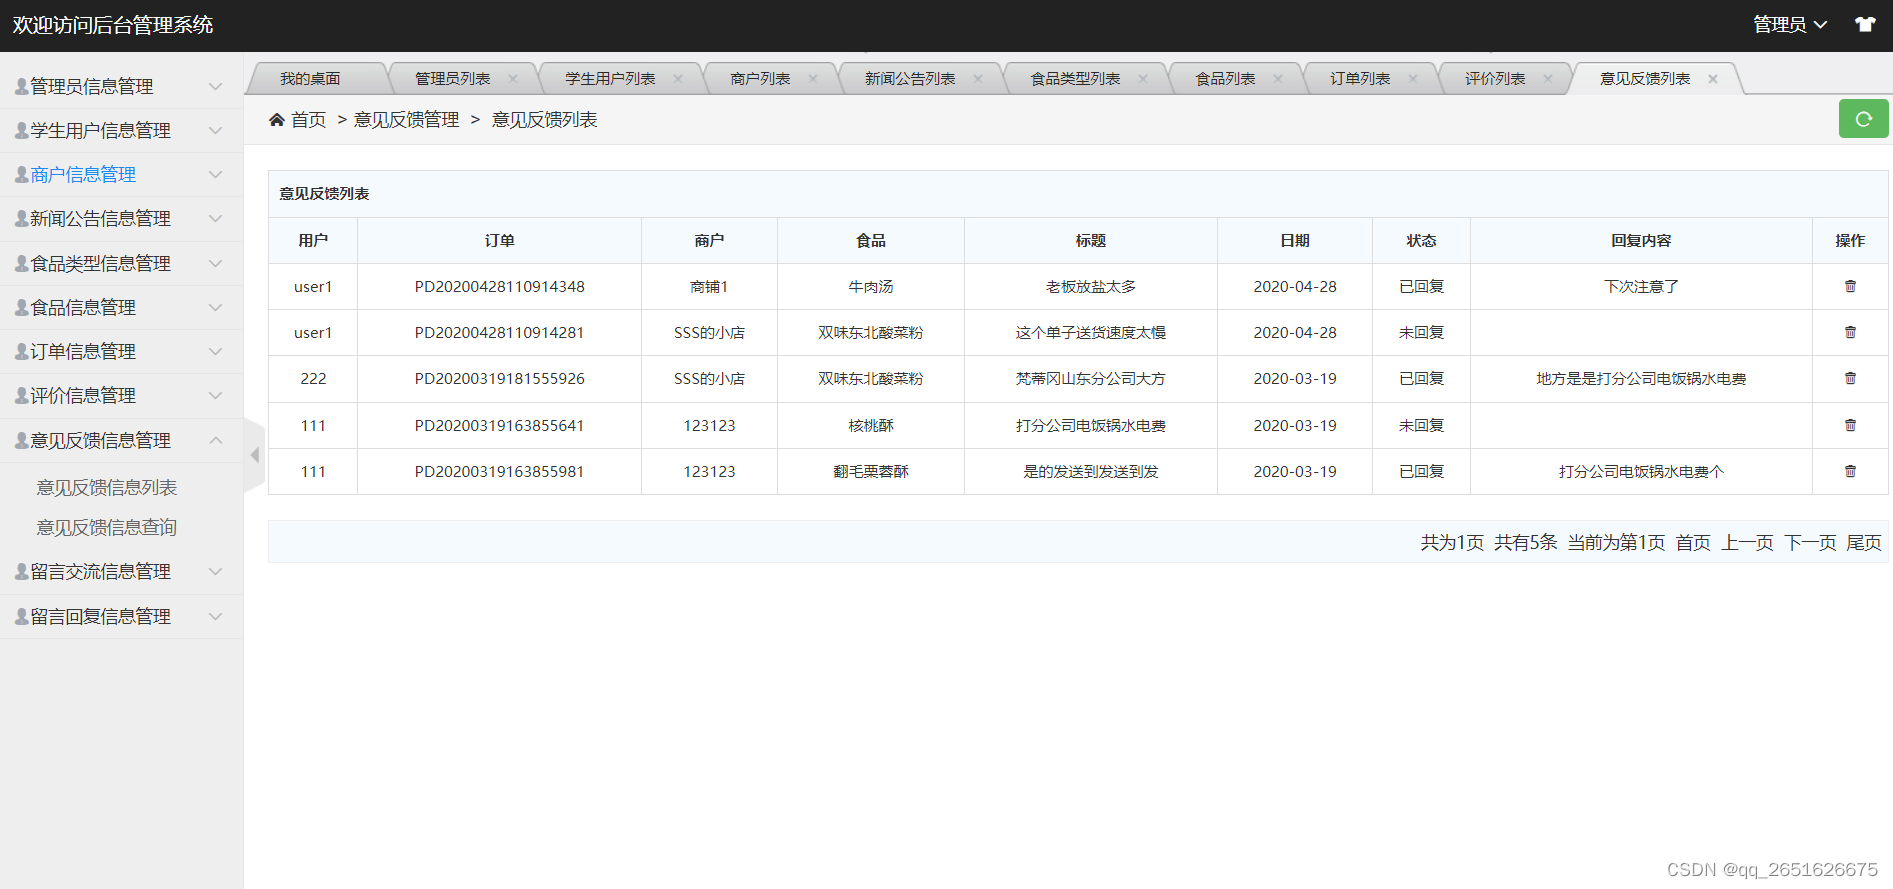Close the 管理员列表 tab
The image size is (1893, 889).
tap(513, 78)
